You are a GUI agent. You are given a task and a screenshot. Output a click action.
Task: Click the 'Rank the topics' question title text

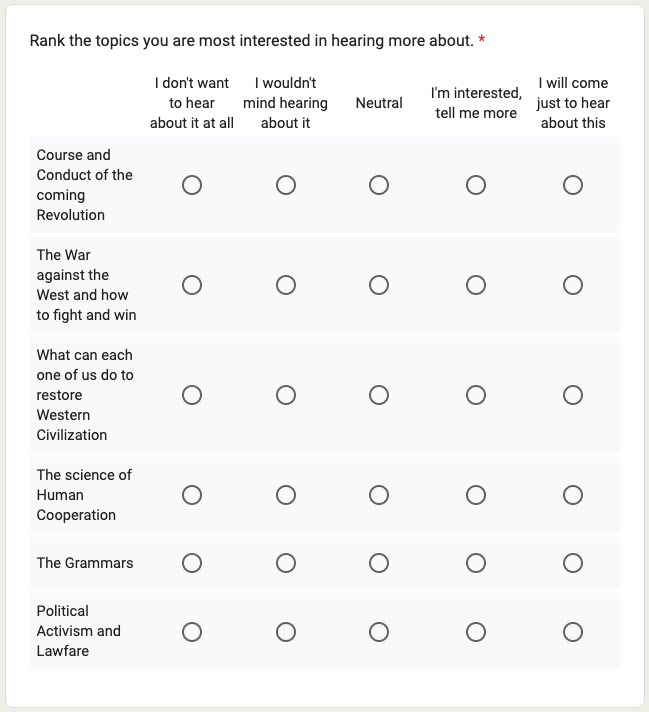pyautogui.click(x=251, y=41)
